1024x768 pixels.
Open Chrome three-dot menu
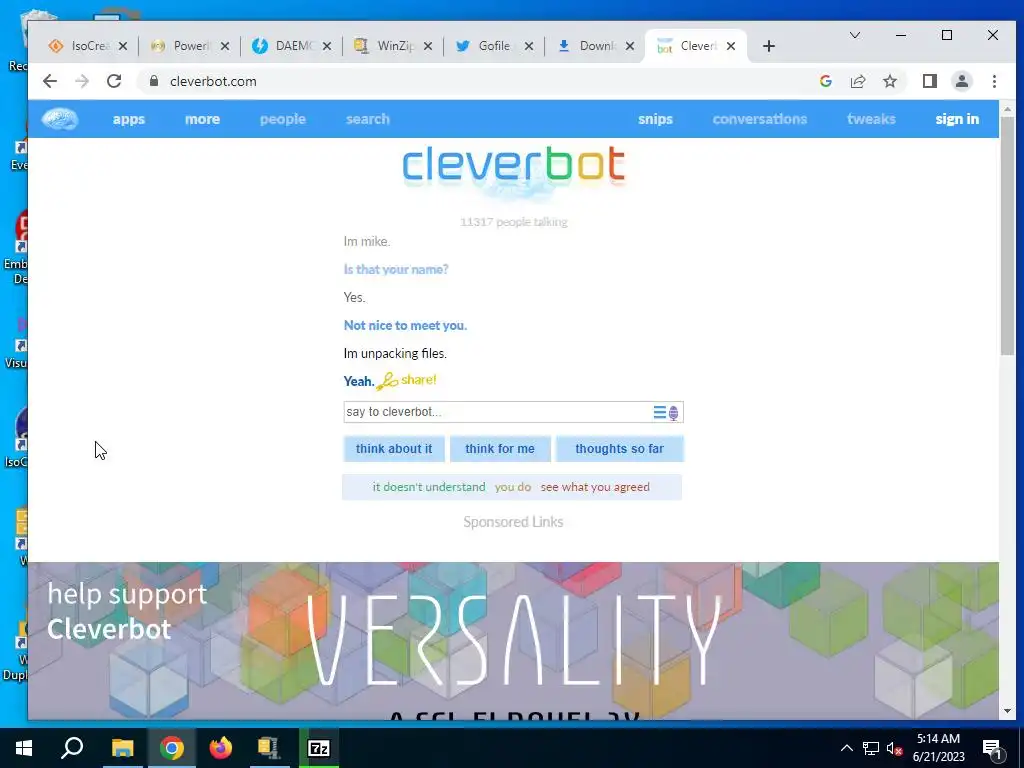[994, 81]
